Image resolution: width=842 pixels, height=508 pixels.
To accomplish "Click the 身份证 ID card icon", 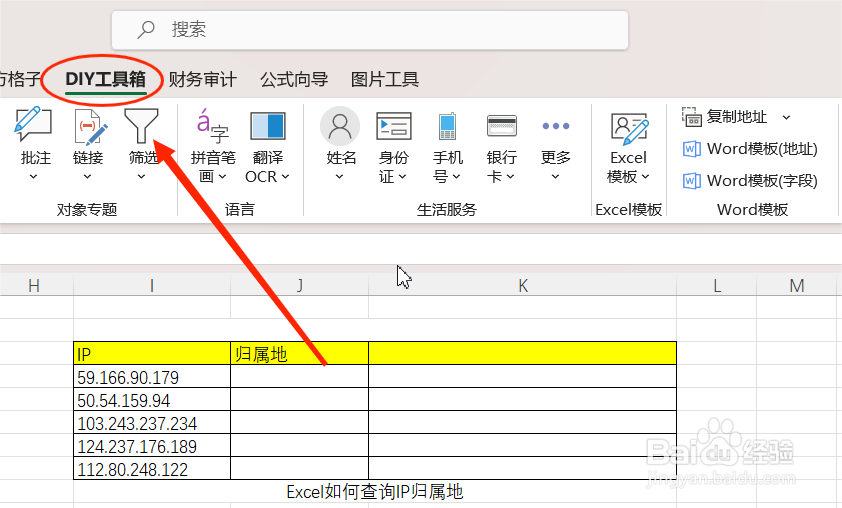I will click(394, 126).
